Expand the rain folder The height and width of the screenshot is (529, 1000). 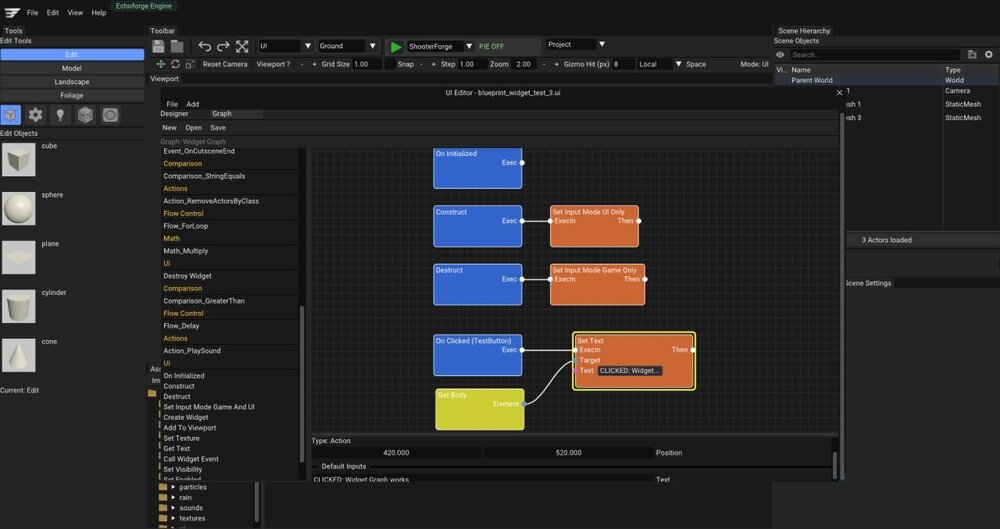pyautogui.click(x=173, y=498)
